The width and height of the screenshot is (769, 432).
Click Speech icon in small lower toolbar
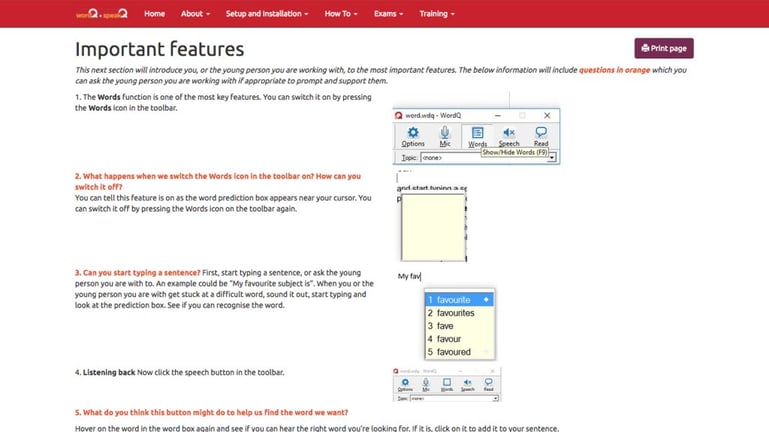click(467, 384)
